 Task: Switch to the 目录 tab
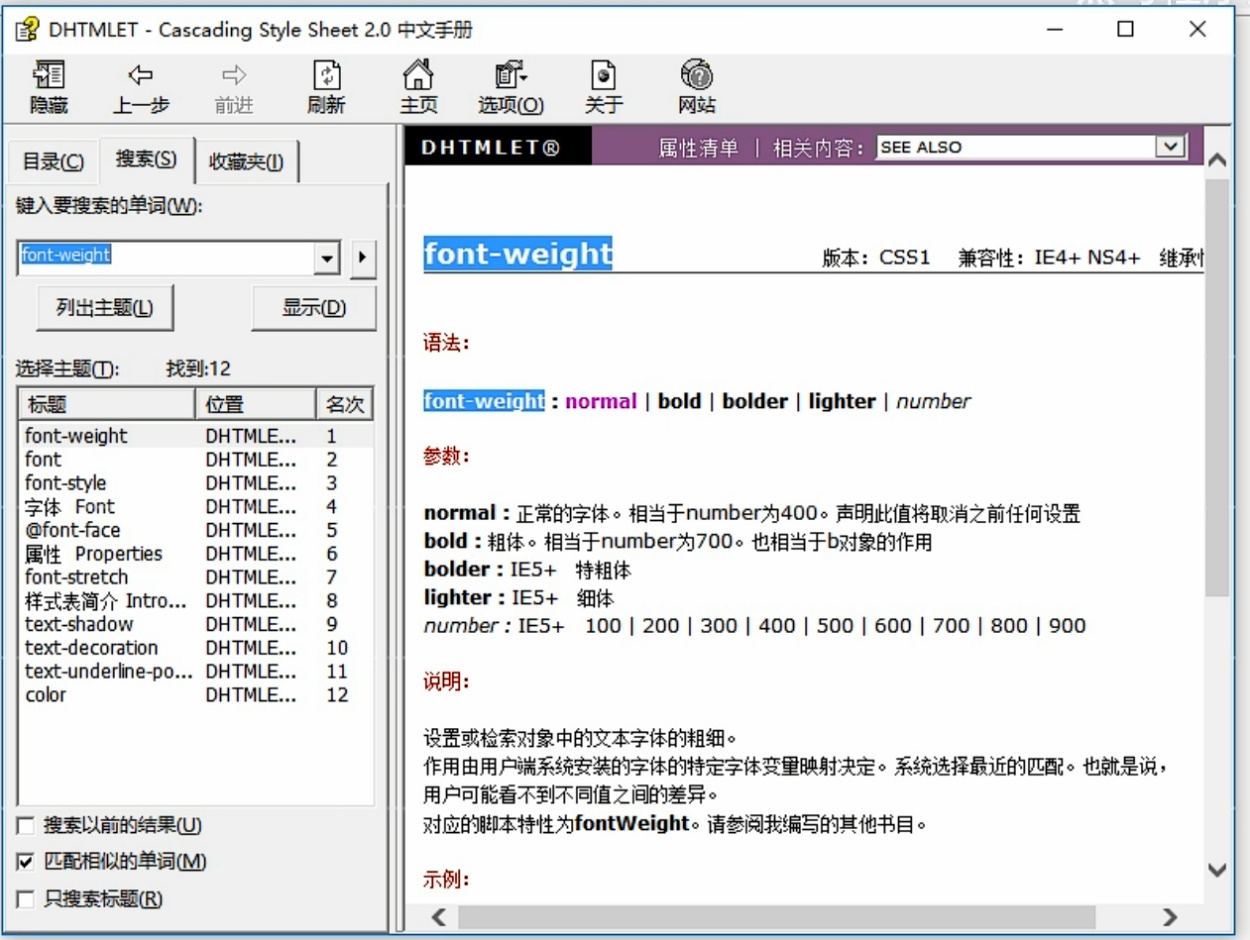[54, 162]
